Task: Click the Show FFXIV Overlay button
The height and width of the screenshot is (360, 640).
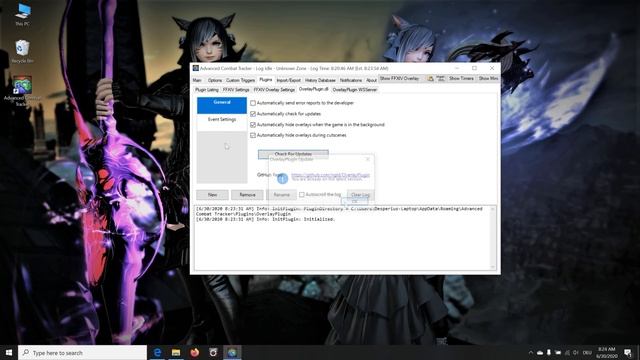Action: click(x=399, y=78)
